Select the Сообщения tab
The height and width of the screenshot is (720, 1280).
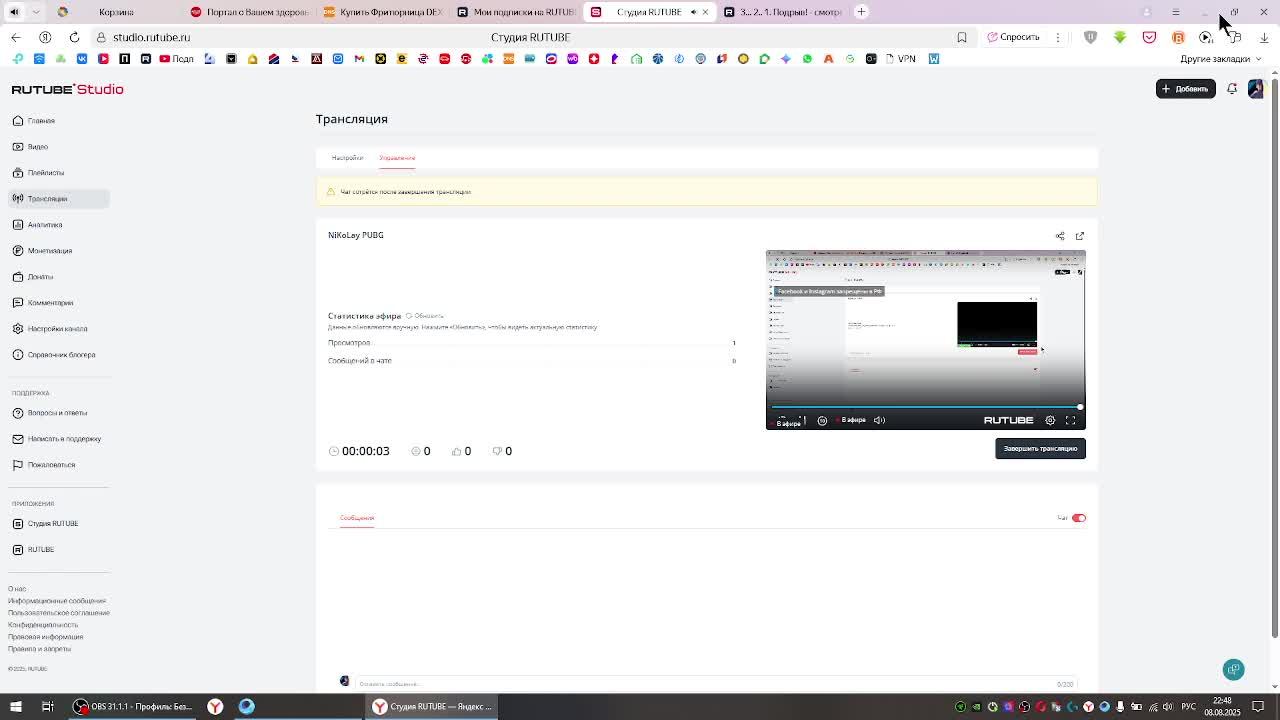(x=357, y=518)
